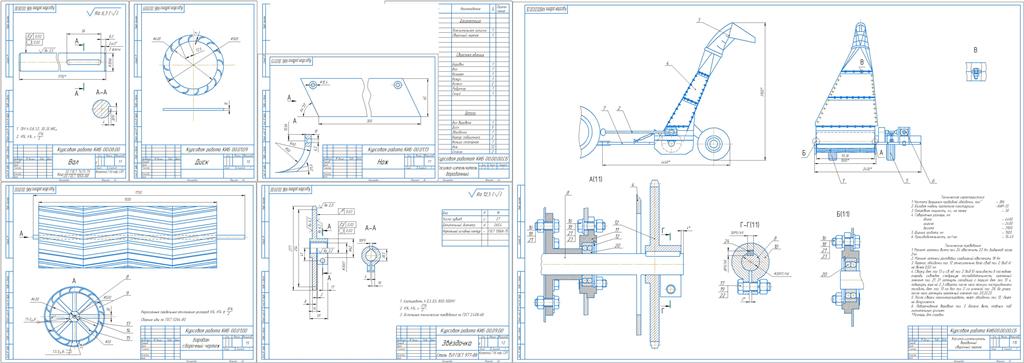This screenshot has height=363, width=1024.
Task: Click the small detail view labeled 'В'
Action: 975,72
